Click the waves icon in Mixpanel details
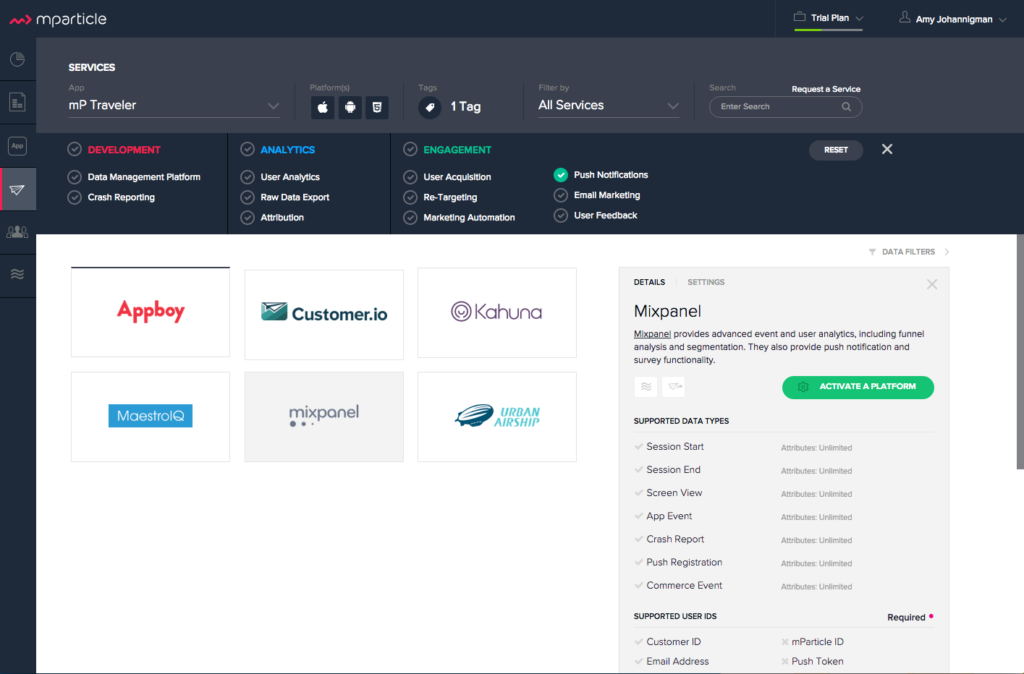Image resolution: width=1024 pixels, height=674 pixels. pos(646,387)
